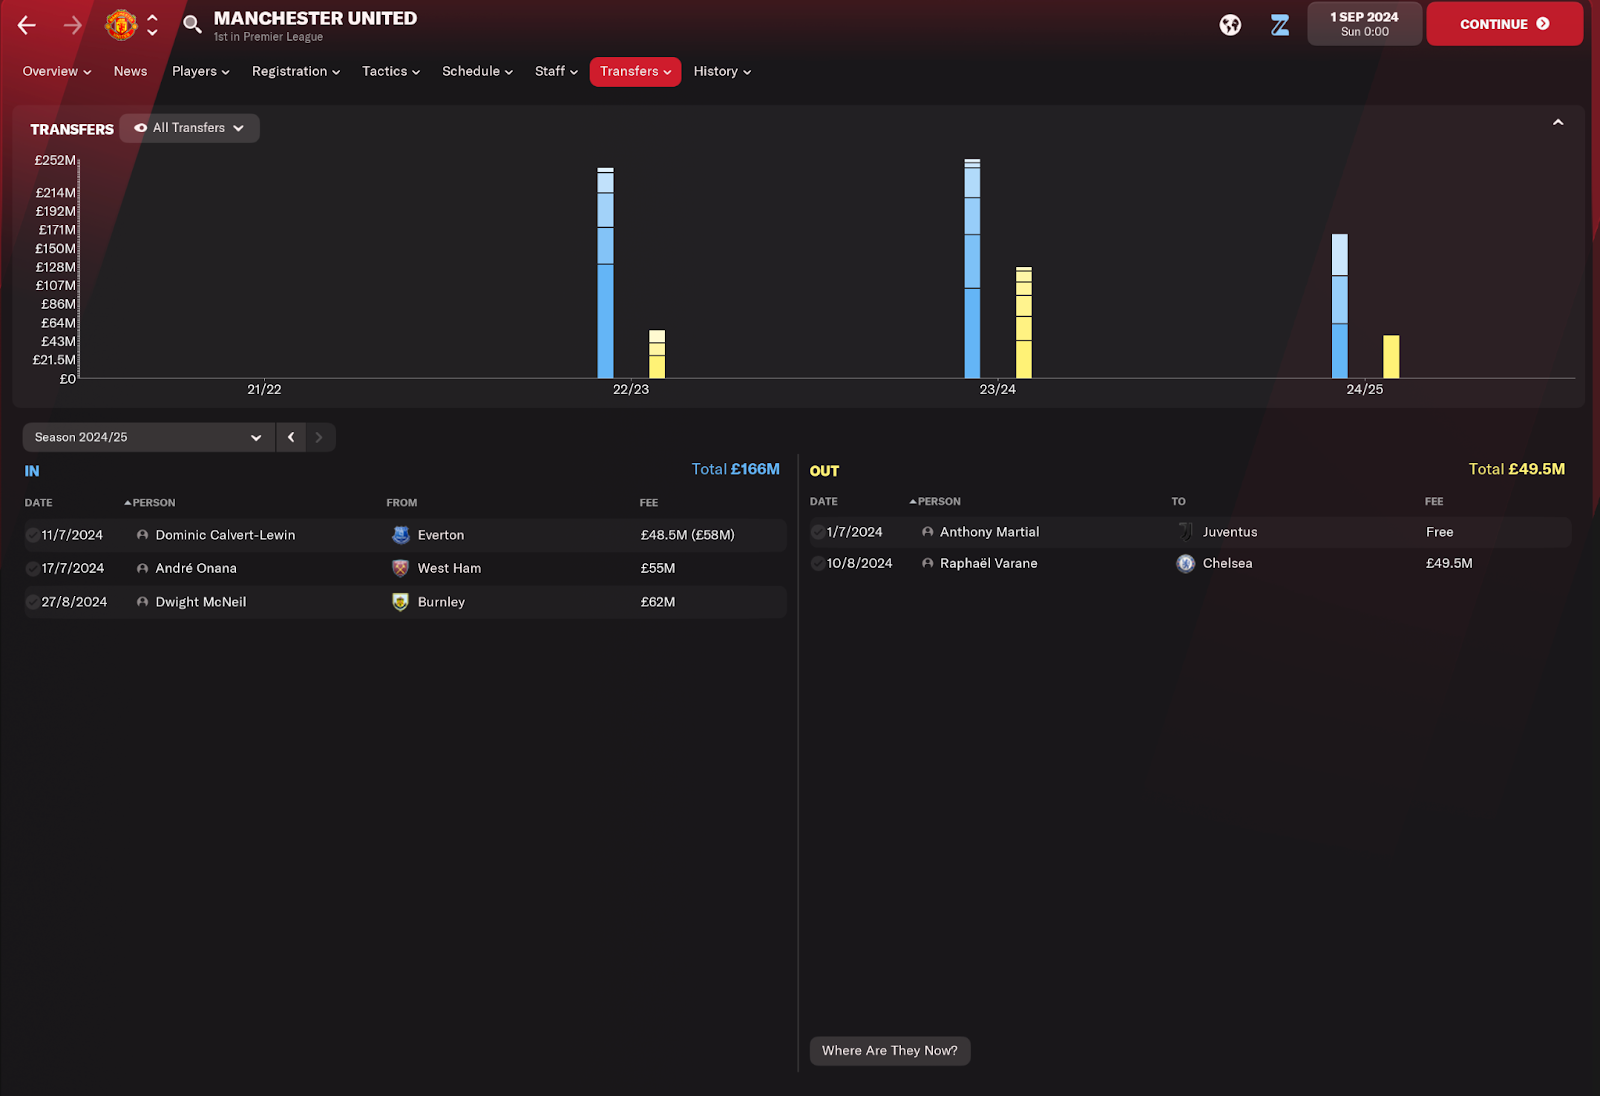Image resolution: width=1600 pixels, height=1096 pixels.
Task: Click the Chelsea club badge
Action: 1186,563
